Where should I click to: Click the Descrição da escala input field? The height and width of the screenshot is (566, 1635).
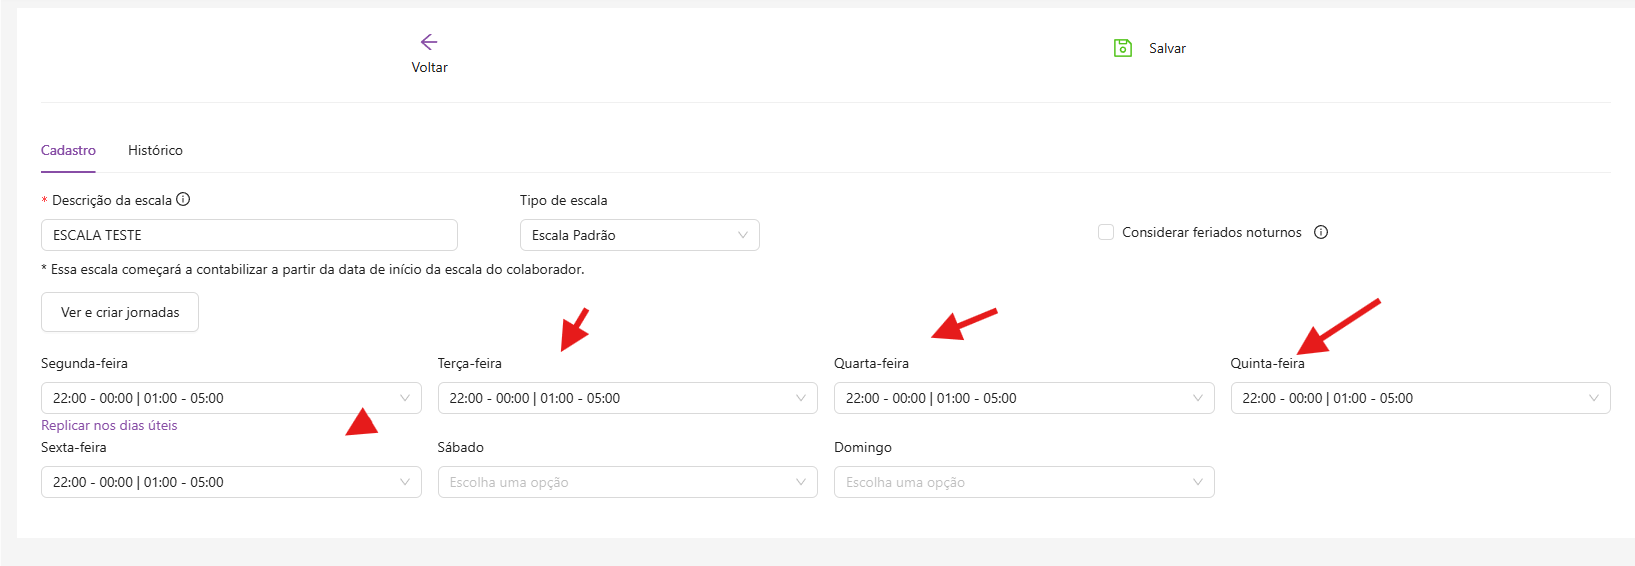249,235
